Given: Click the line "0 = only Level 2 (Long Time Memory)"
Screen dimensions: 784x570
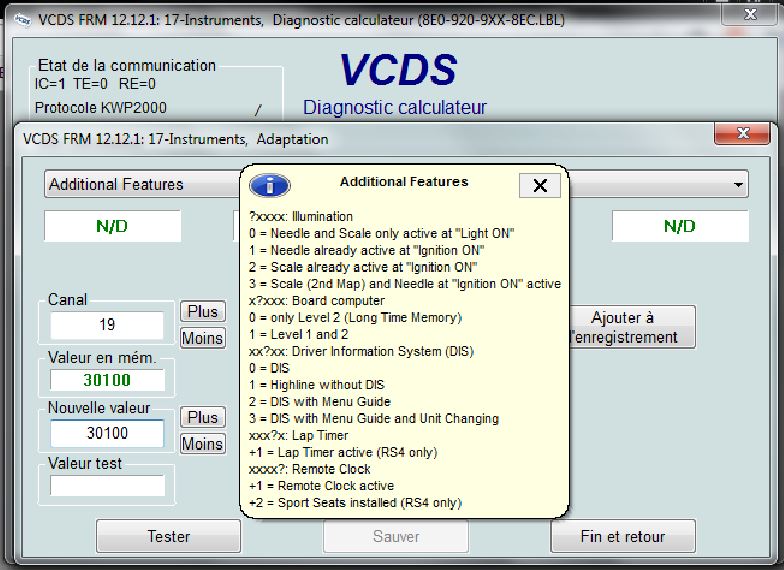Looking at the screenshot, I should (x=356, y=318).
